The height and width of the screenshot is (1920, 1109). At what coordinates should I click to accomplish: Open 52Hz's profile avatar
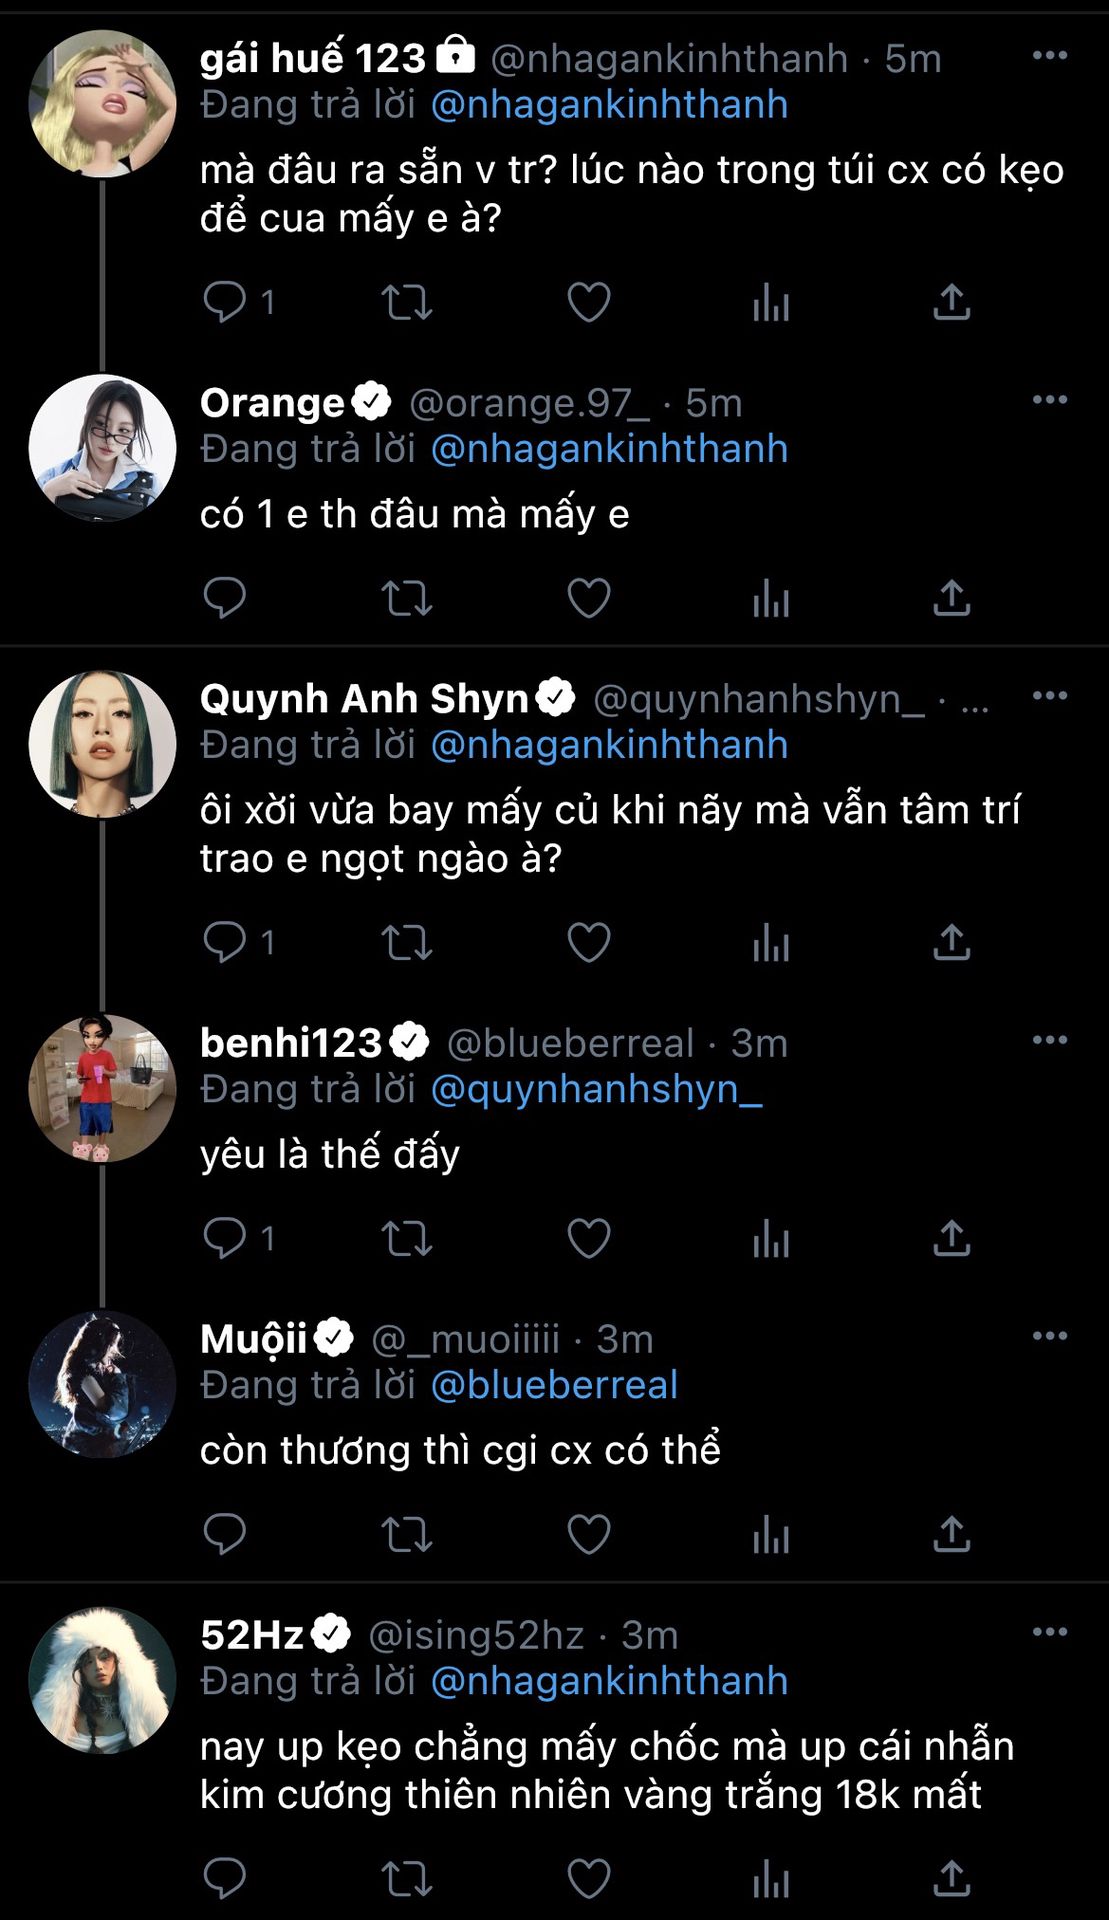(102, 1680)
